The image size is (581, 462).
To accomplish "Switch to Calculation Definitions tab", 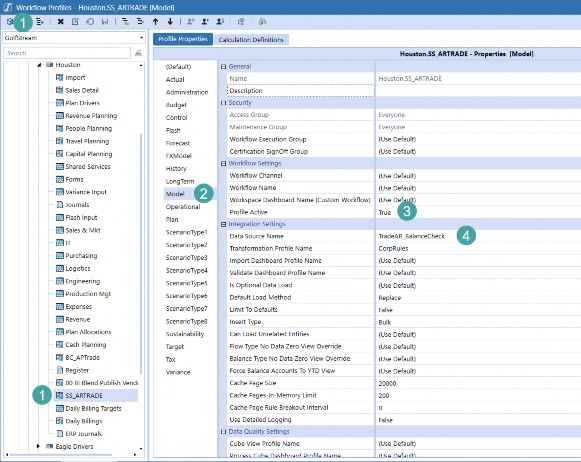I will tap(251, 40).
